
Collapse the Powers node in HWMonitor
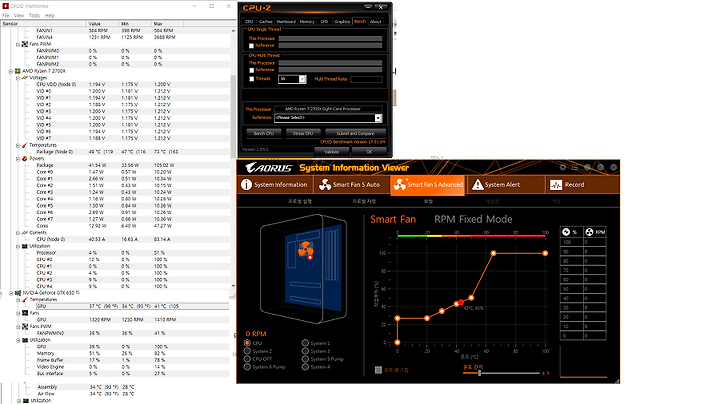point(17,159)
